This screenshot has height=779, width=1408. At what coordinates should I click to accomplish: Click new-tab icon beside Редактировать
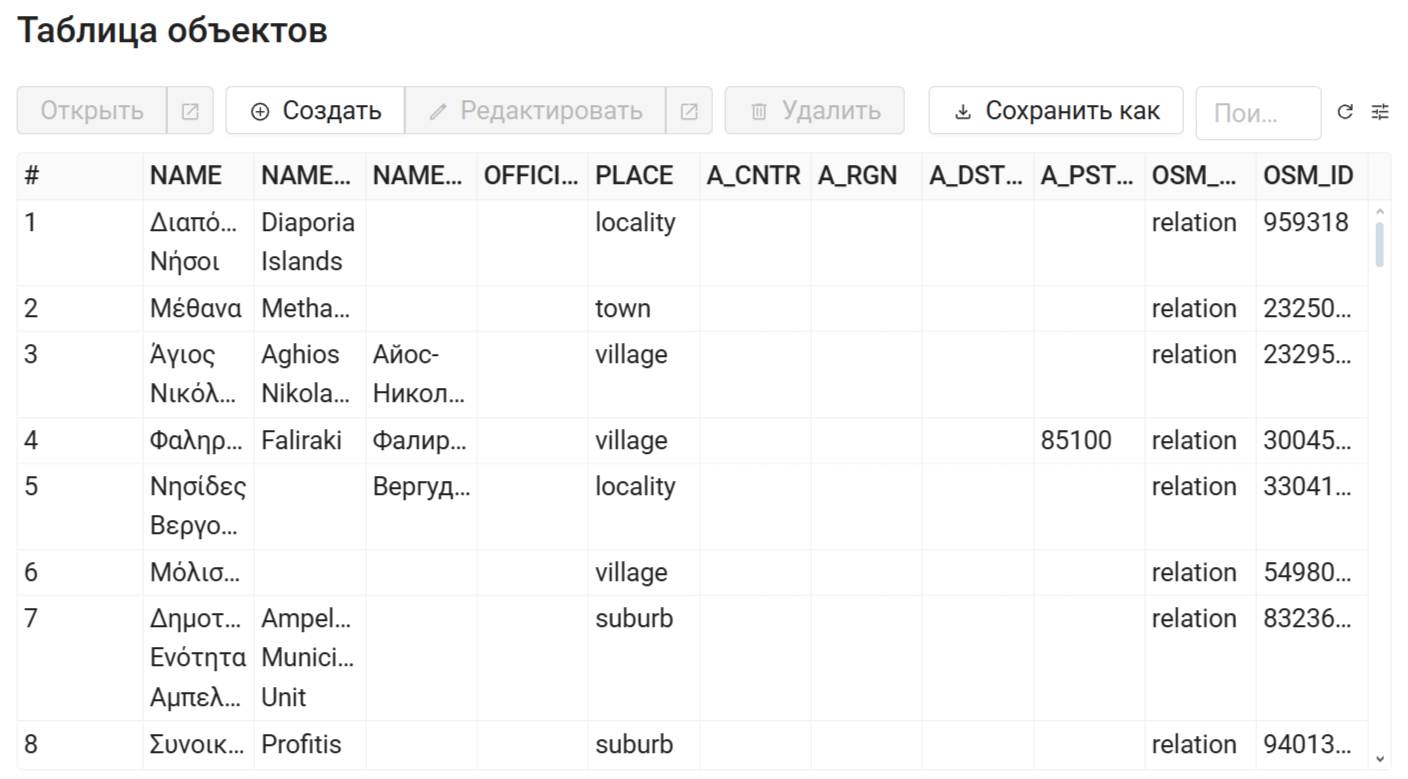click(x=689, y=111)
